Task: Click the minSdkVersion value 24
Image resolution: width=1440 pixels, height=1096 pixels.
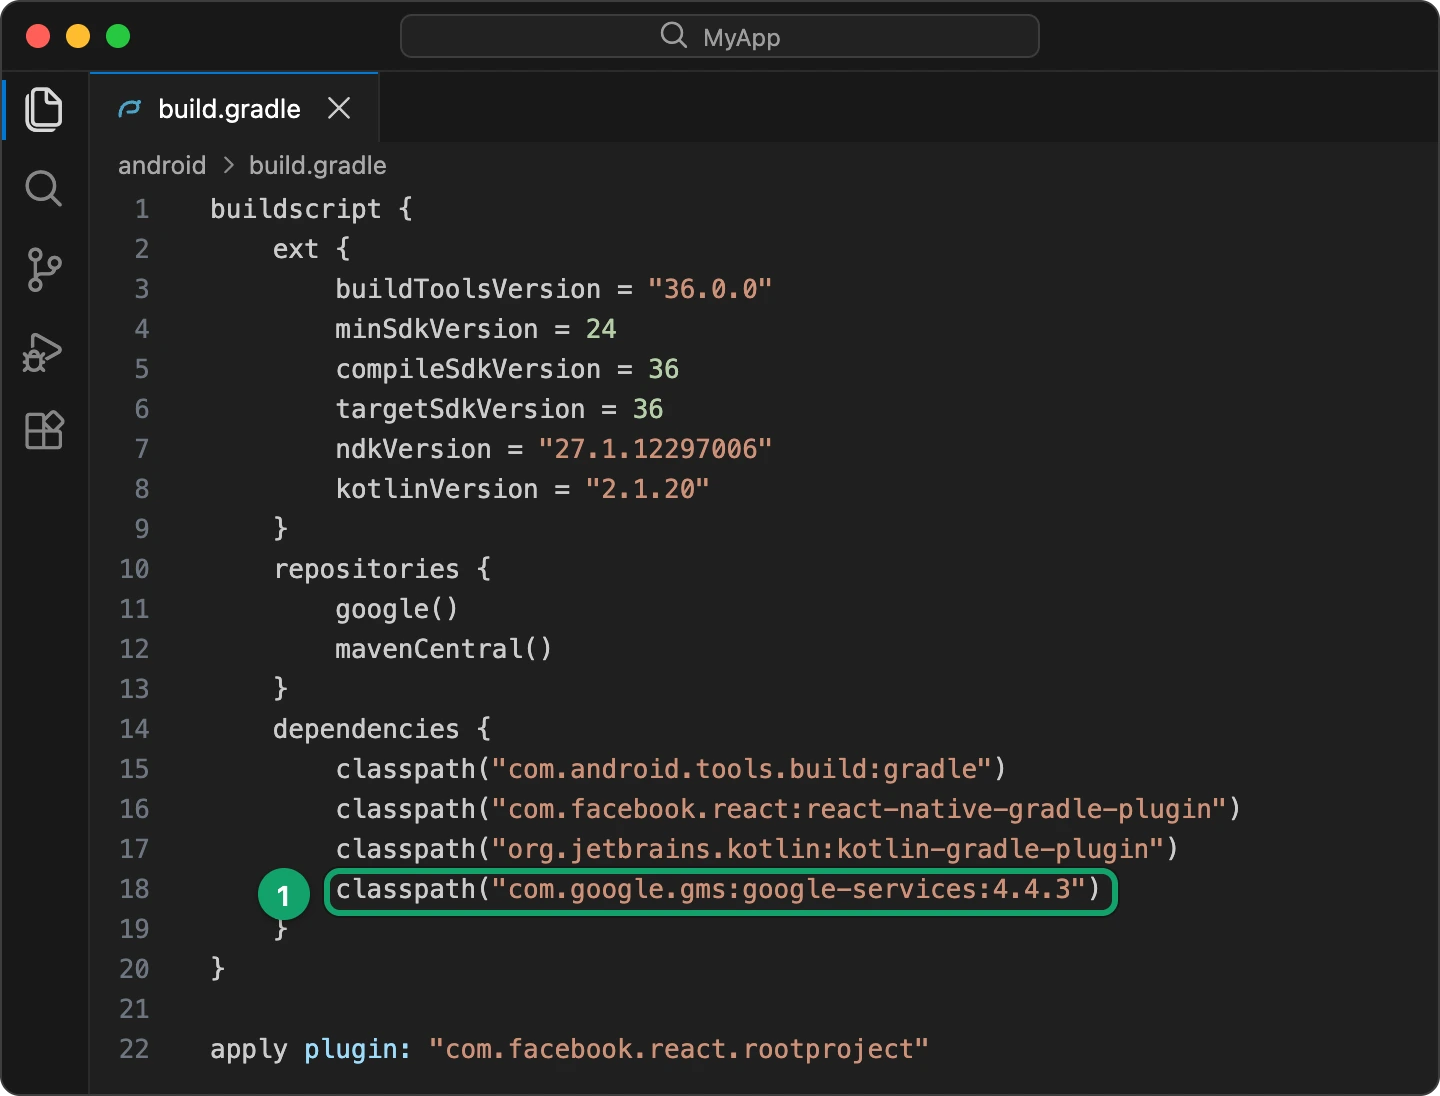Action: (x=601, y=329)
